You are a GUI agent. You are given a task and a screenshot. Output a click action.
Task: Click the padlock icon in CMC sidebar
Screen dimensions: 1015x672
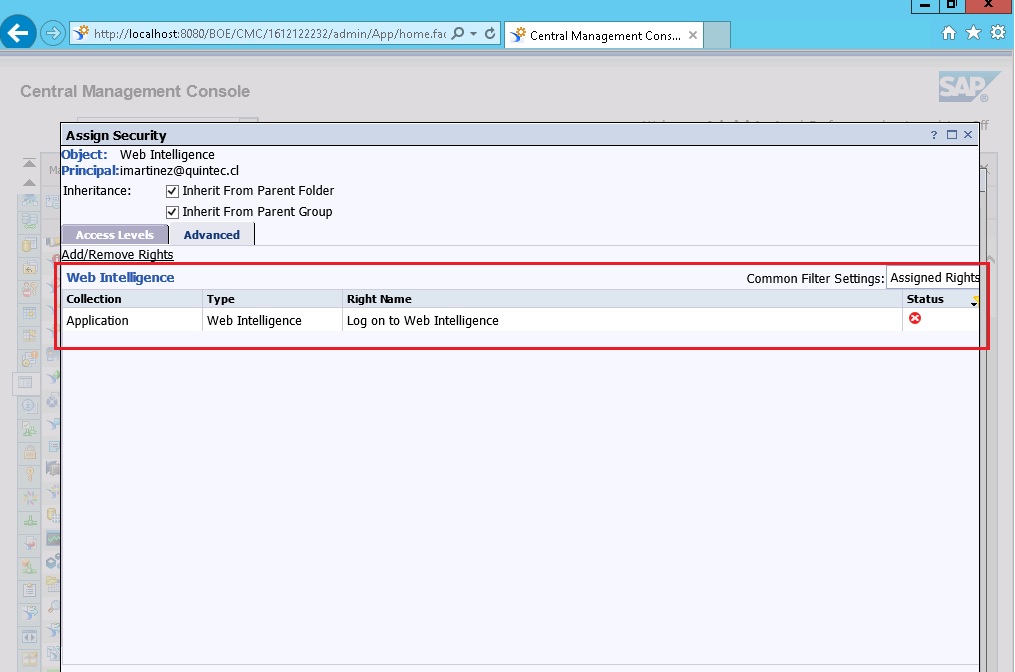click(x=30, y=452)
